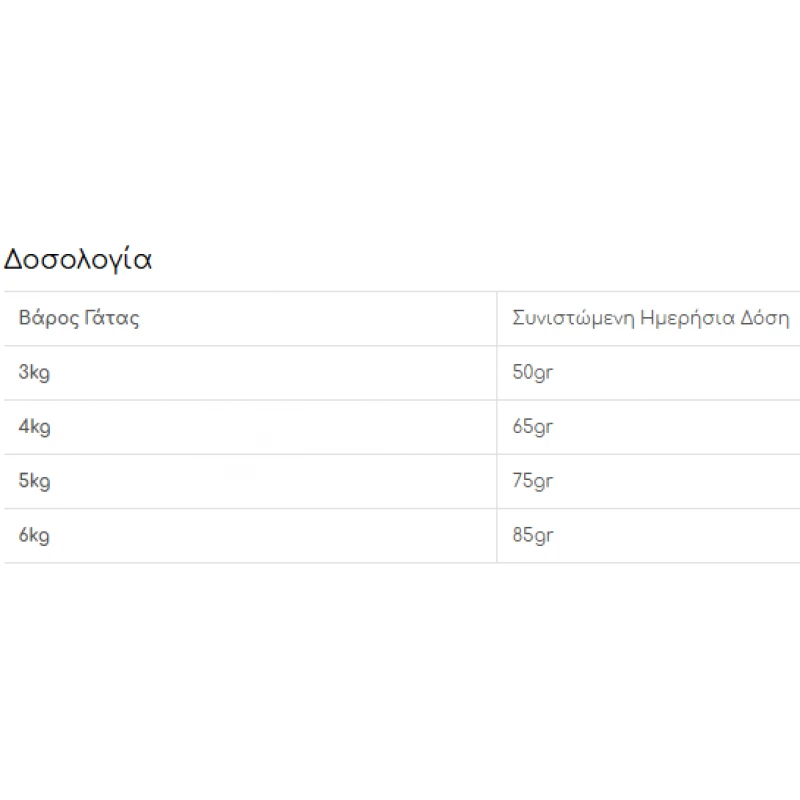The height and width of the screenshot is (800, 800).
Task: Select the Βάρος Γάτας column header
Action: click(250, 319)
